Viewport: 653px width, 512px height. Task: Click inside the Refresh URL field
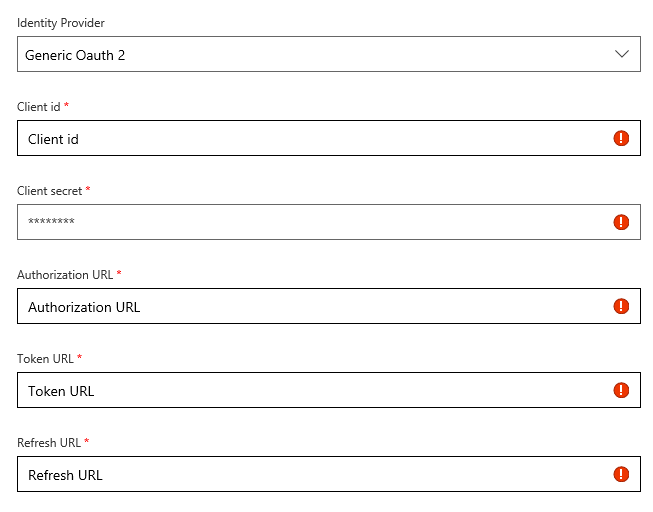tap(300, 474)
